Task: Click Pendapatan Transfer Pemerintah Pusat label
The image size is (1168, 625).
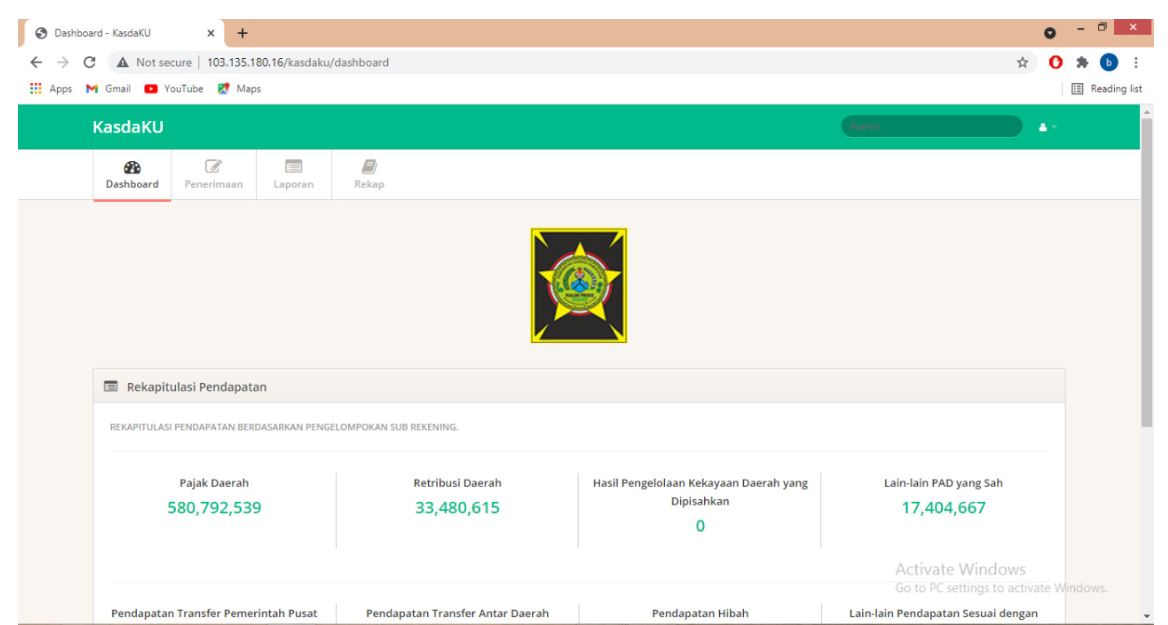Action: [x=215, y=613]
